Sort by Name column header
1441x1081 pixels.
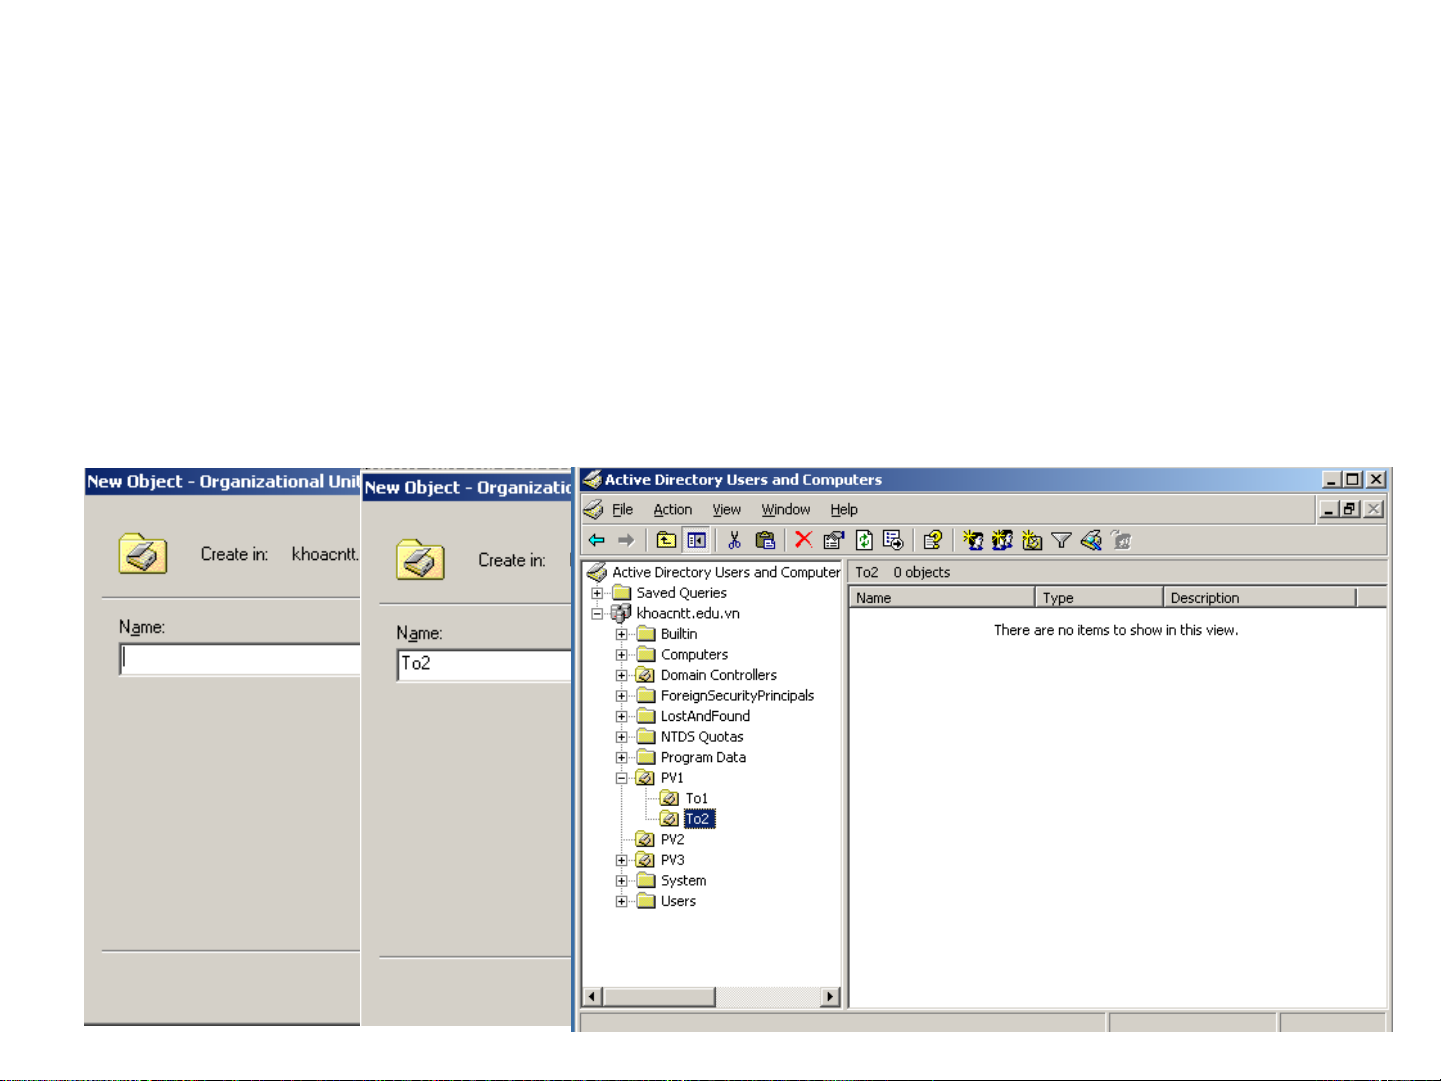point(942,597)
